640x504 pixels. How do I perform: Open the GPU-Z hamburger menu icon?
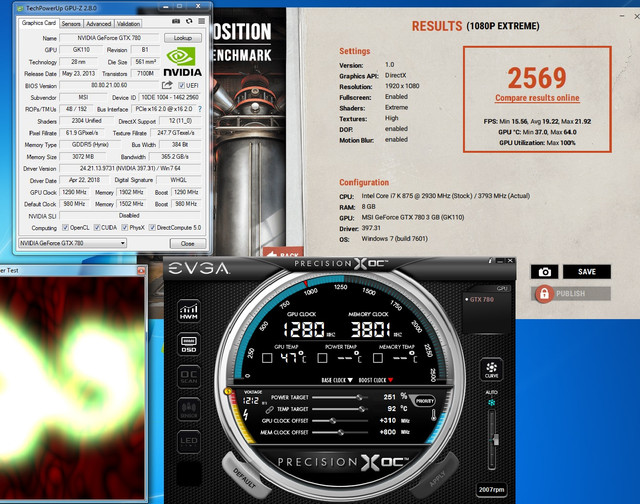point(202,21)
